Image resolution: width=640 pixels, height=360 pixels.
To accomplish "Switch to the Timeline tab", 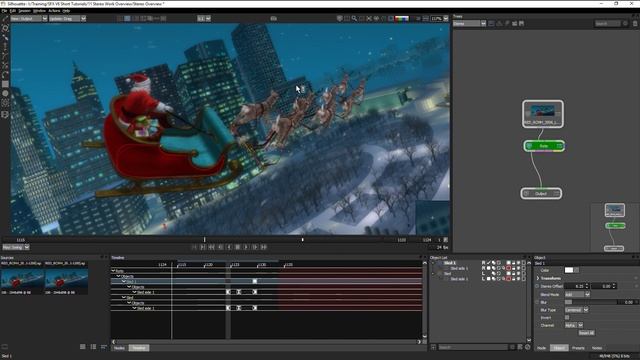I will pos(139,348).
